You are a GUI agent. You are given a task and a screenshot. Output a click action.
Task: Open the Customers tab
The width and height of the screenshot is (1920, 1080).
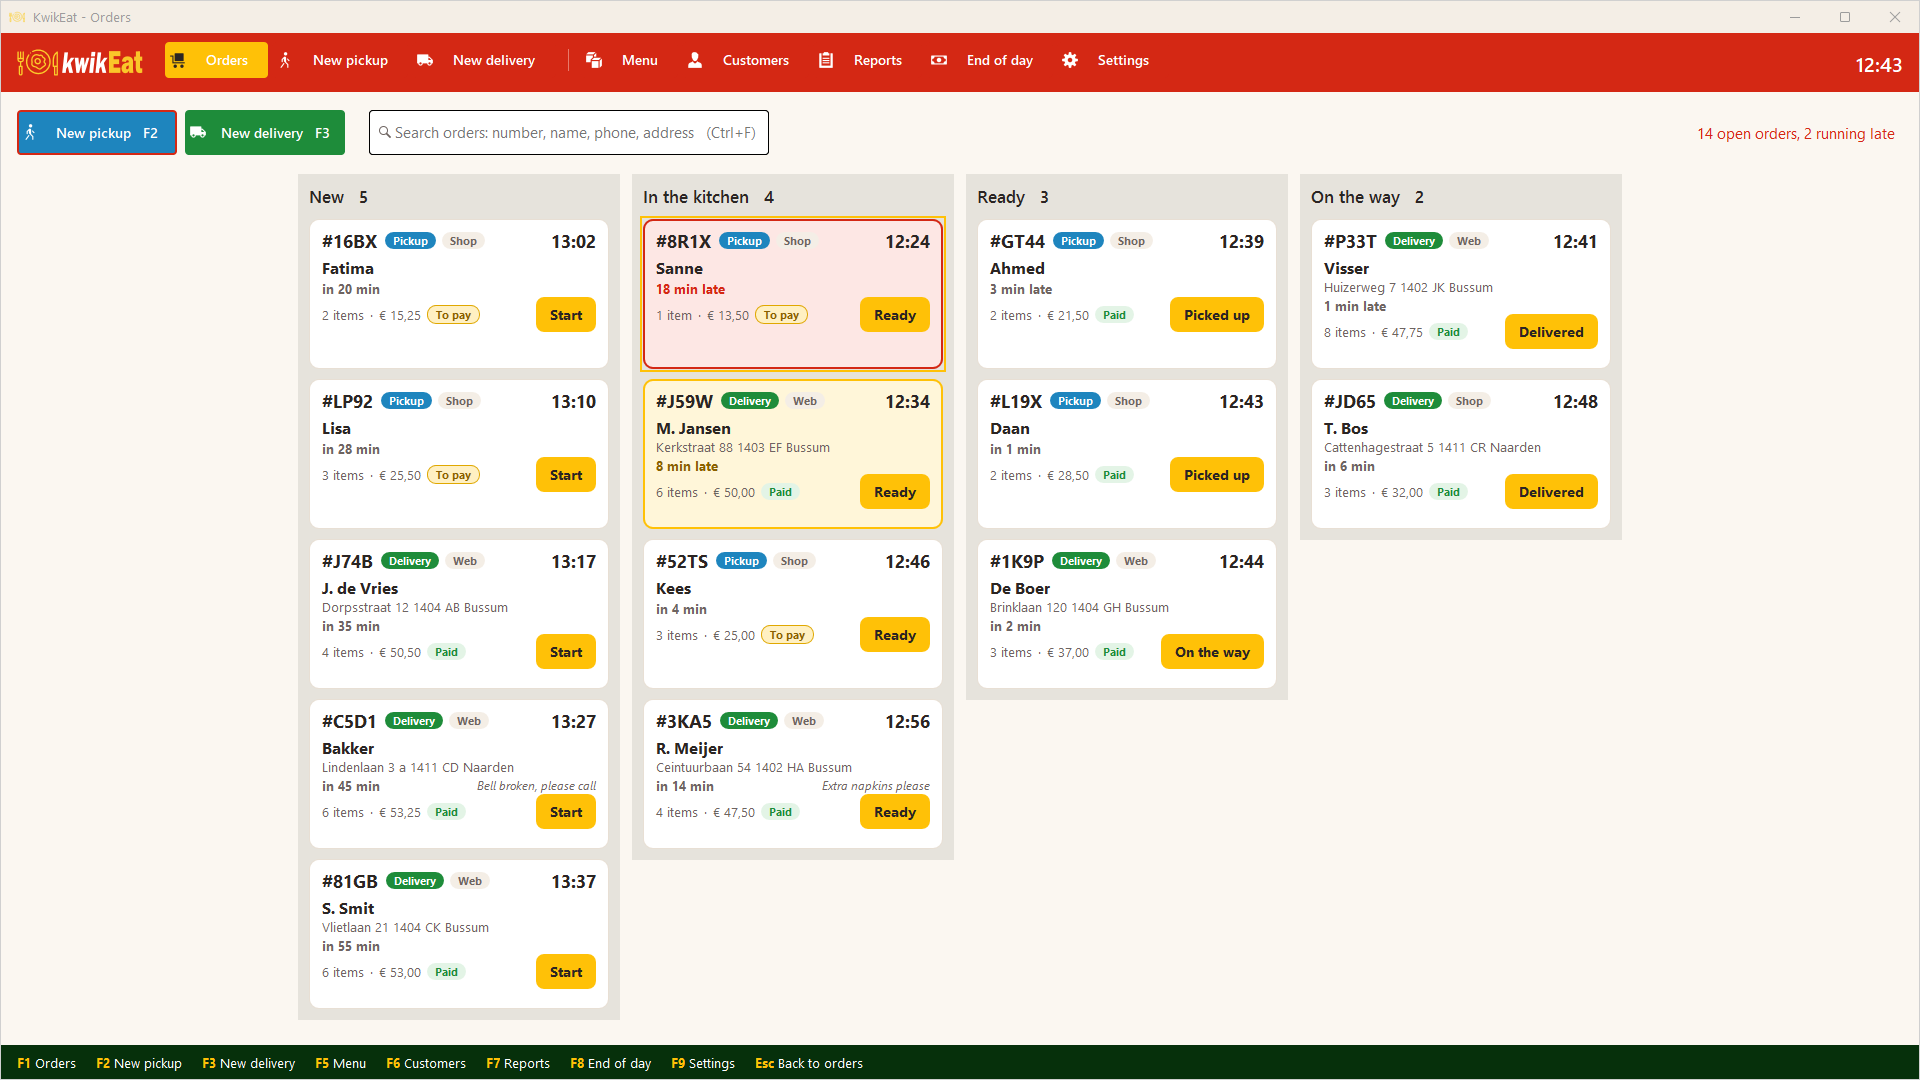pyautogui.click(x=739, y=60)
